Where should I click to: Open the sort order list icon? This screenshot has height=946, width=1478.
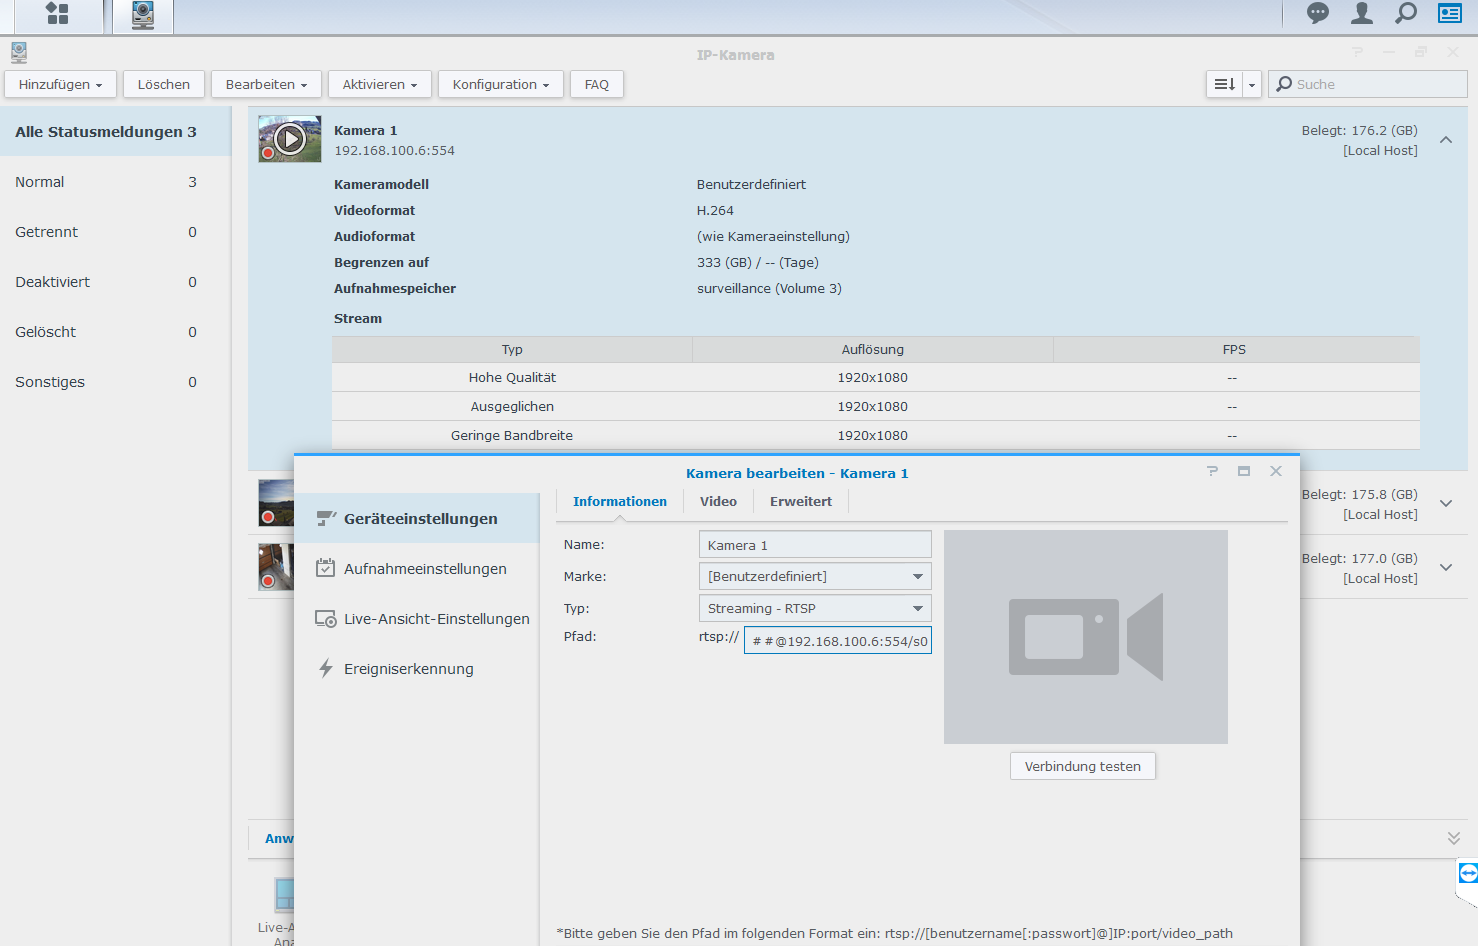coord(1224,85)
